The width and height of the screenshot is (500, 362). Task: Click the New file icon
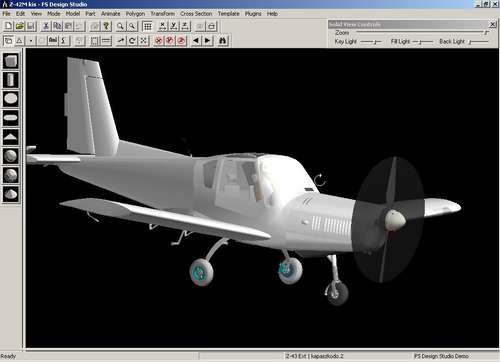(x=9, y=26)
